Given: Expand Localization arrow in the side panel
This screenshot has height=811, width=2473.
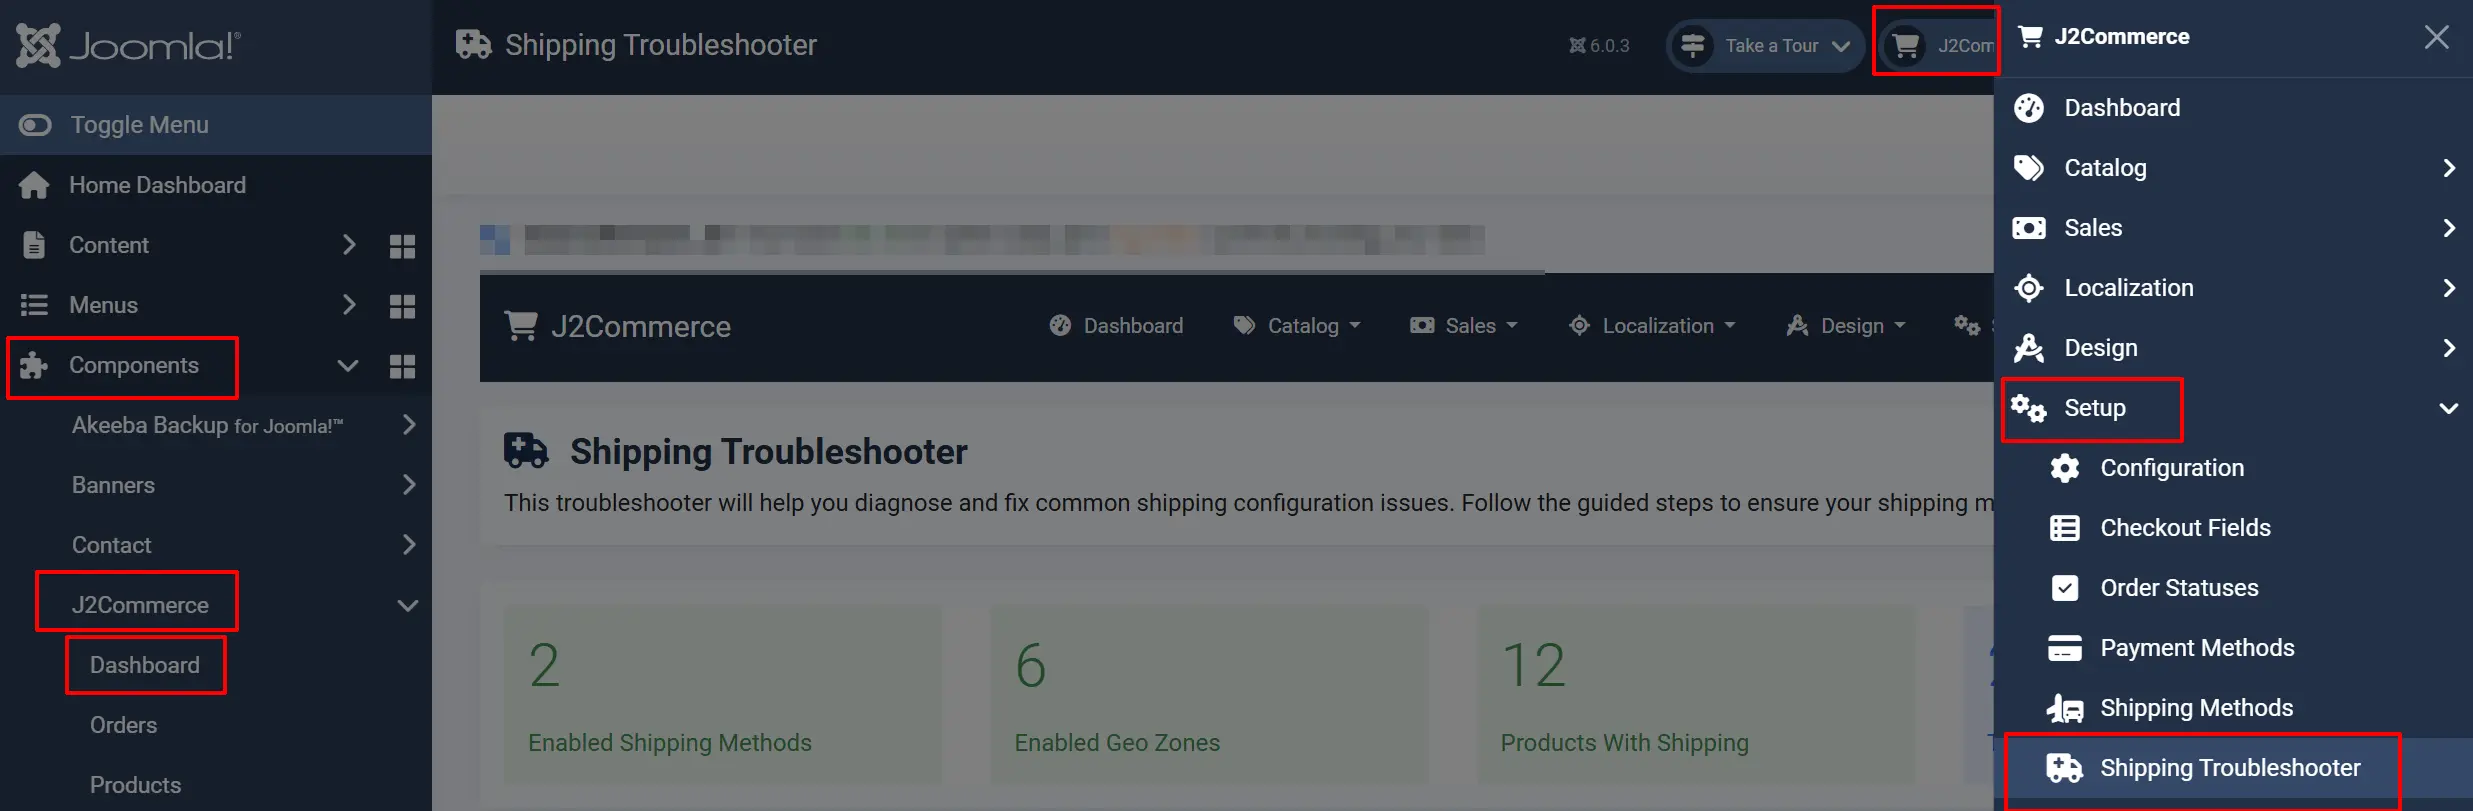Looking at the screenshot, I should tap(2449, 288).
